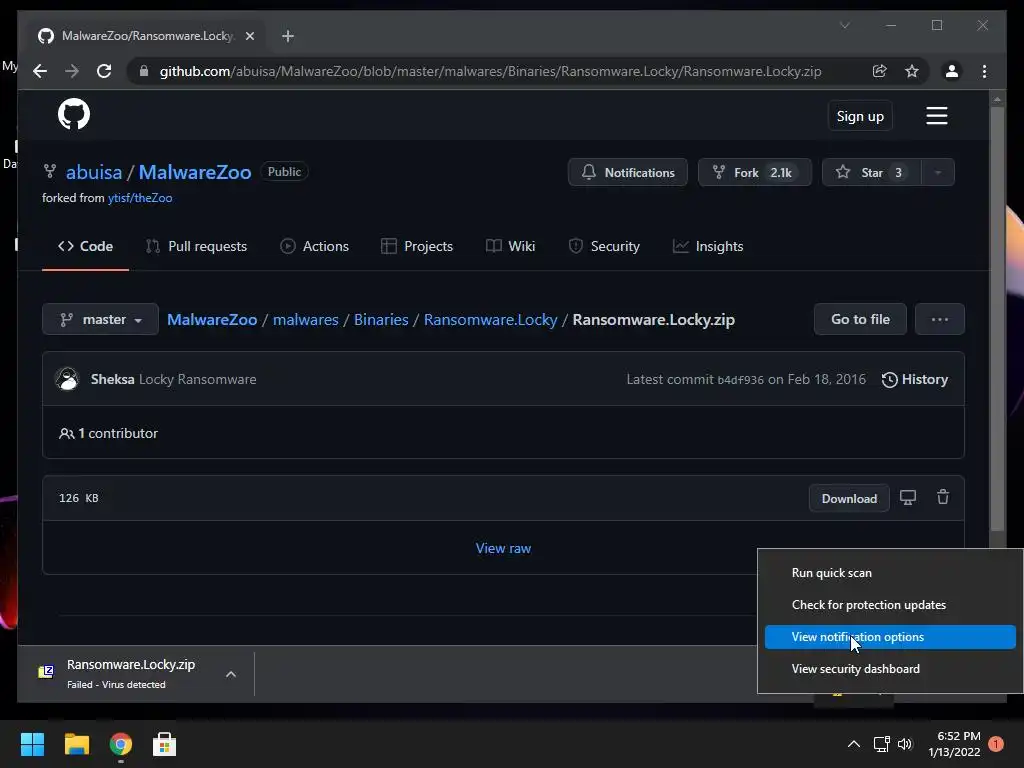Click the Sign up button
This screenshot has width=1024, height=768.
(860, 116)
